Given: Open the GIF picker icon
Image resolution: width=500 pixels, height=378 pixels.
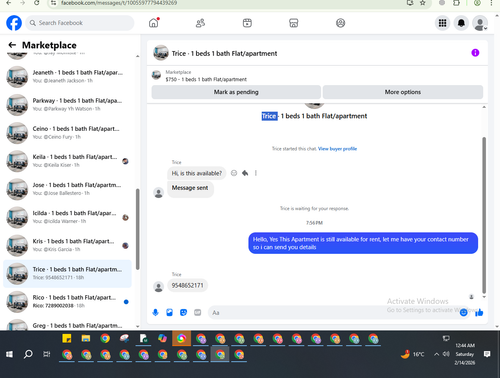Looking at the screenshot, I should (x=198, y=312).
